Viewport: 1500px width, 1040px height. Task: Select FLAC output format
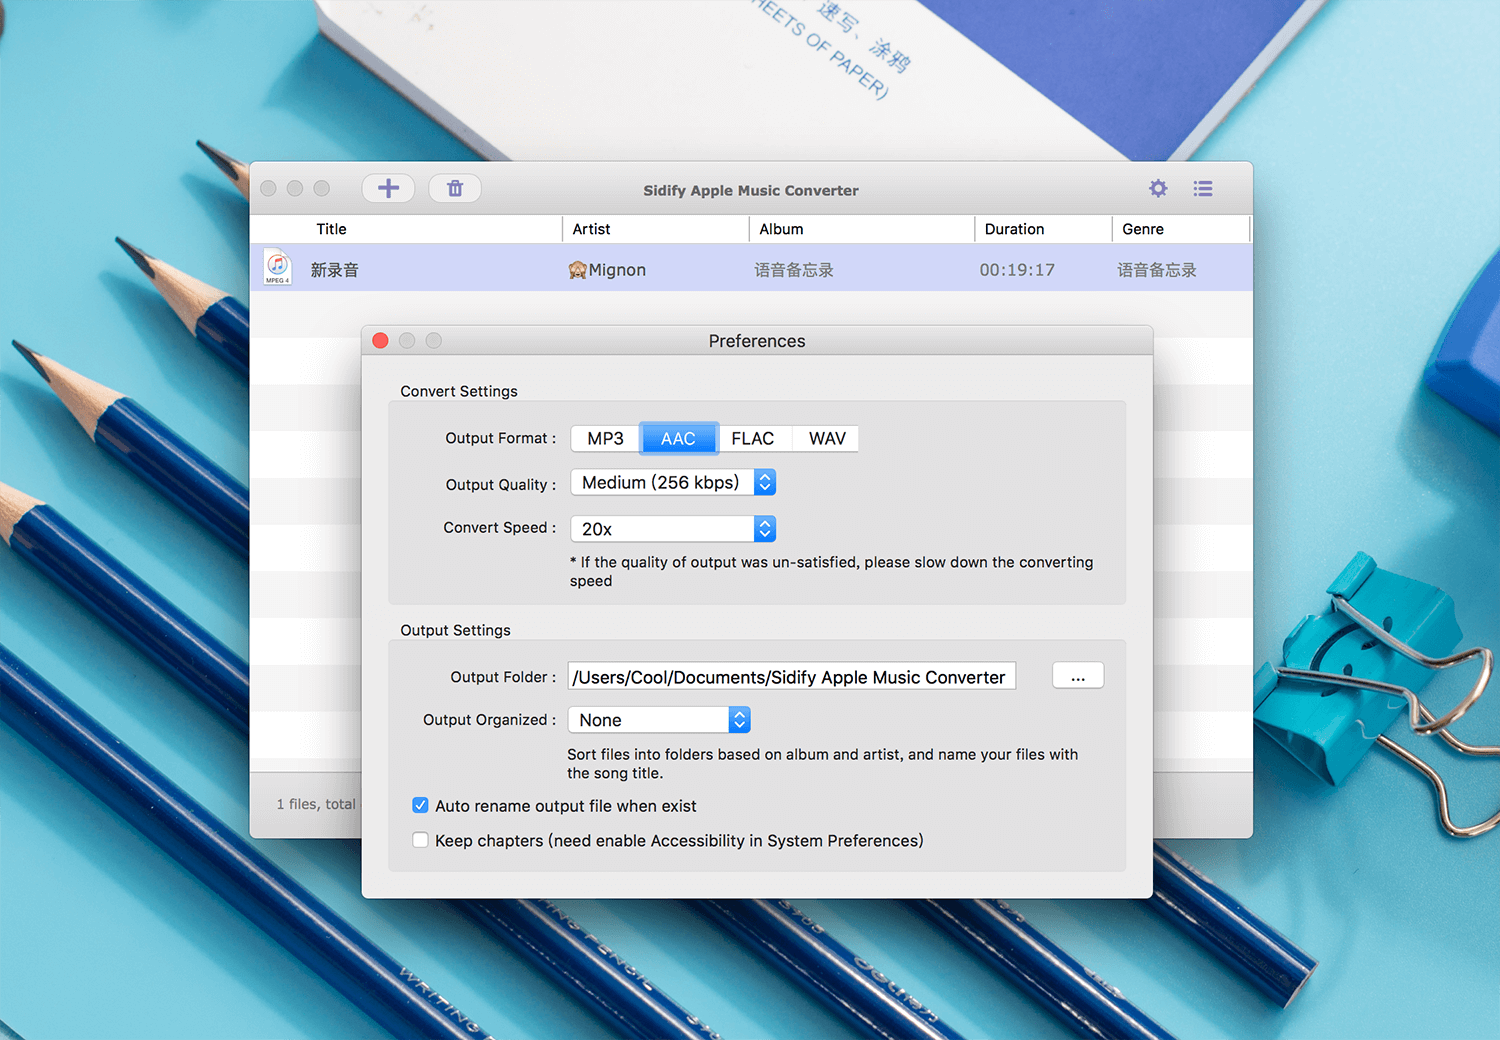point(753,438)
